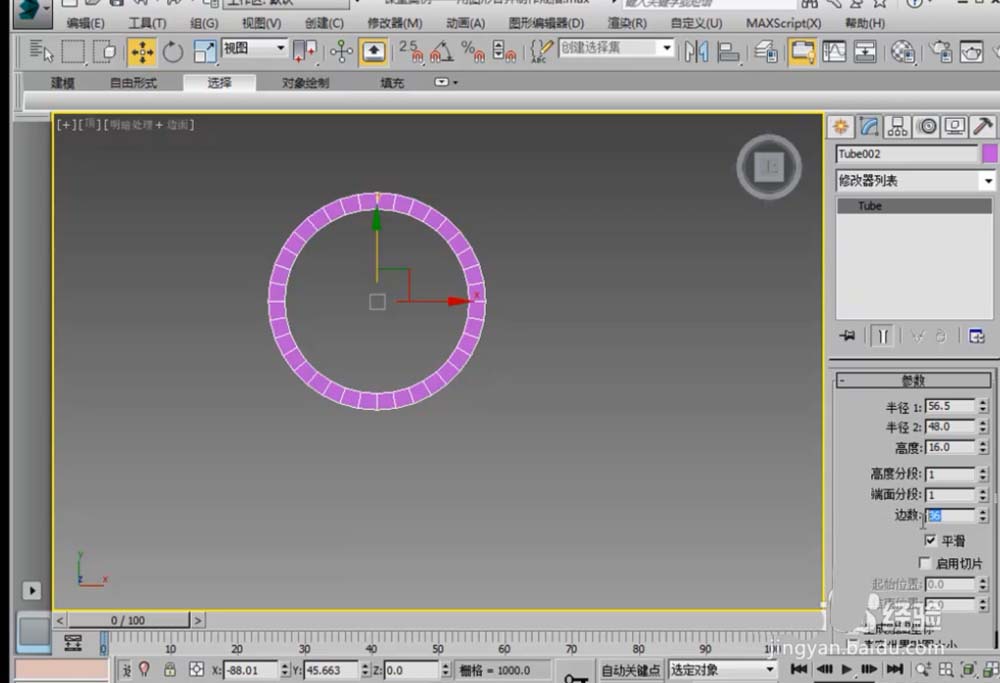Open the MAXScript(X) menu
Image resolution: width=1000 pixels, height=683 pixels.
[x=784, y=23]
